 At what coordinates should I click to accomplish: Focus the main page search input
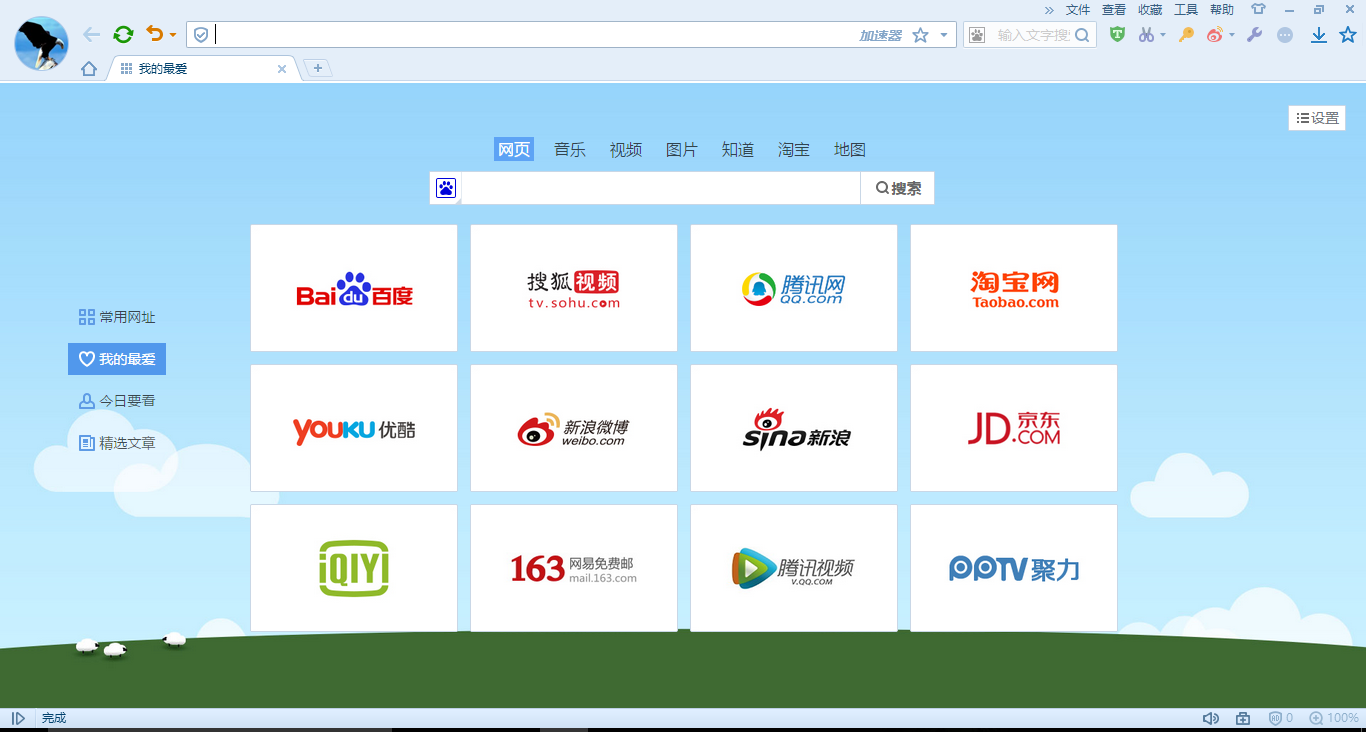(660, 188)
